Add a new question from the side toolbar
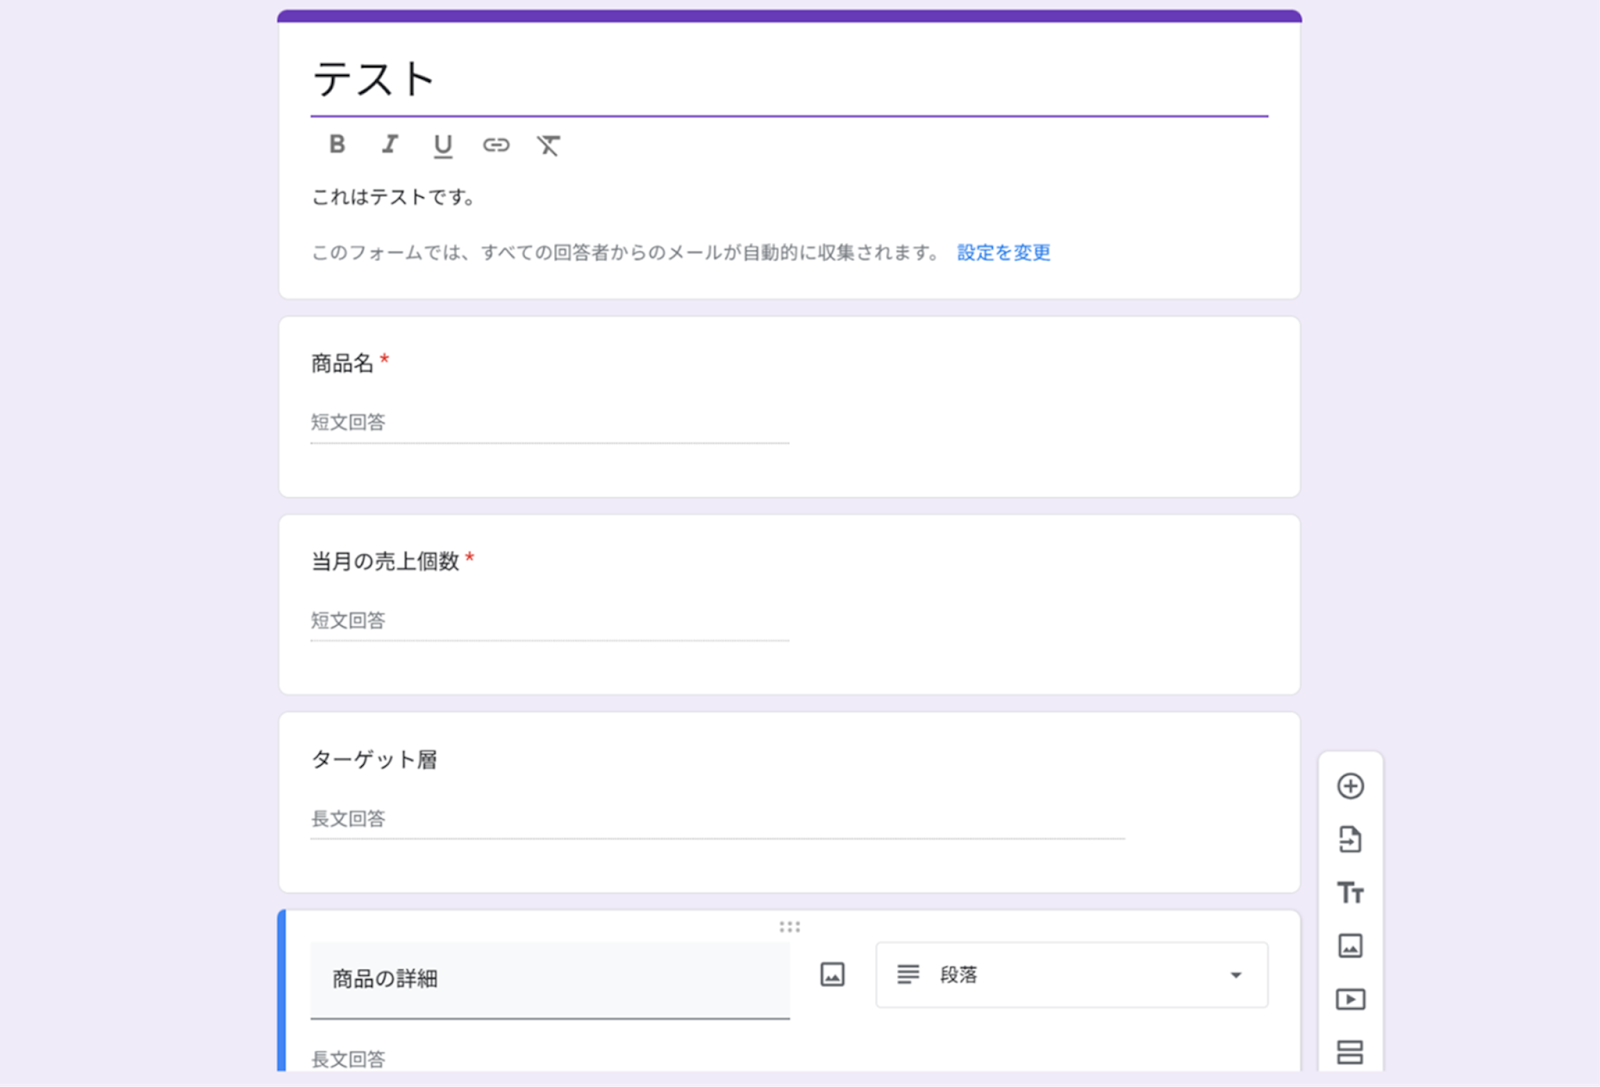This screenshot has height=1087, width=1600. coord(1350,786)
